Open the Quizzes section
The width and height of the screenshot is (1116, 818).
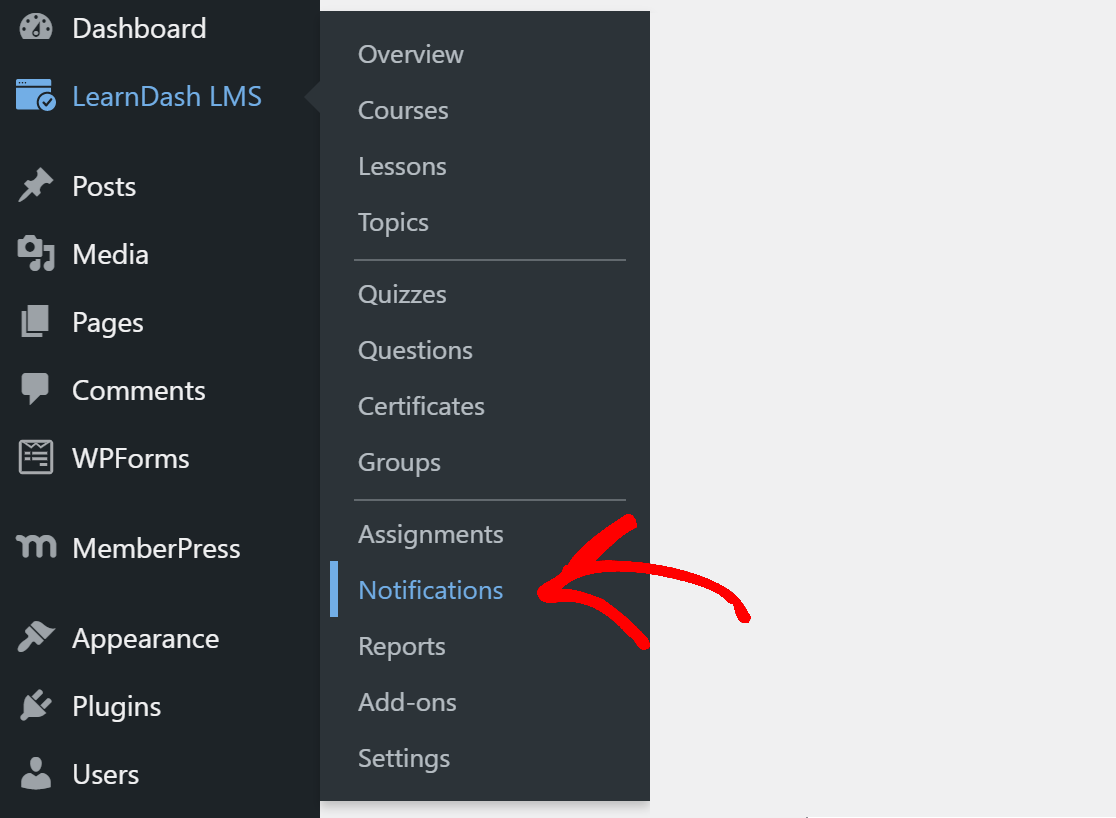pos(402,294)
